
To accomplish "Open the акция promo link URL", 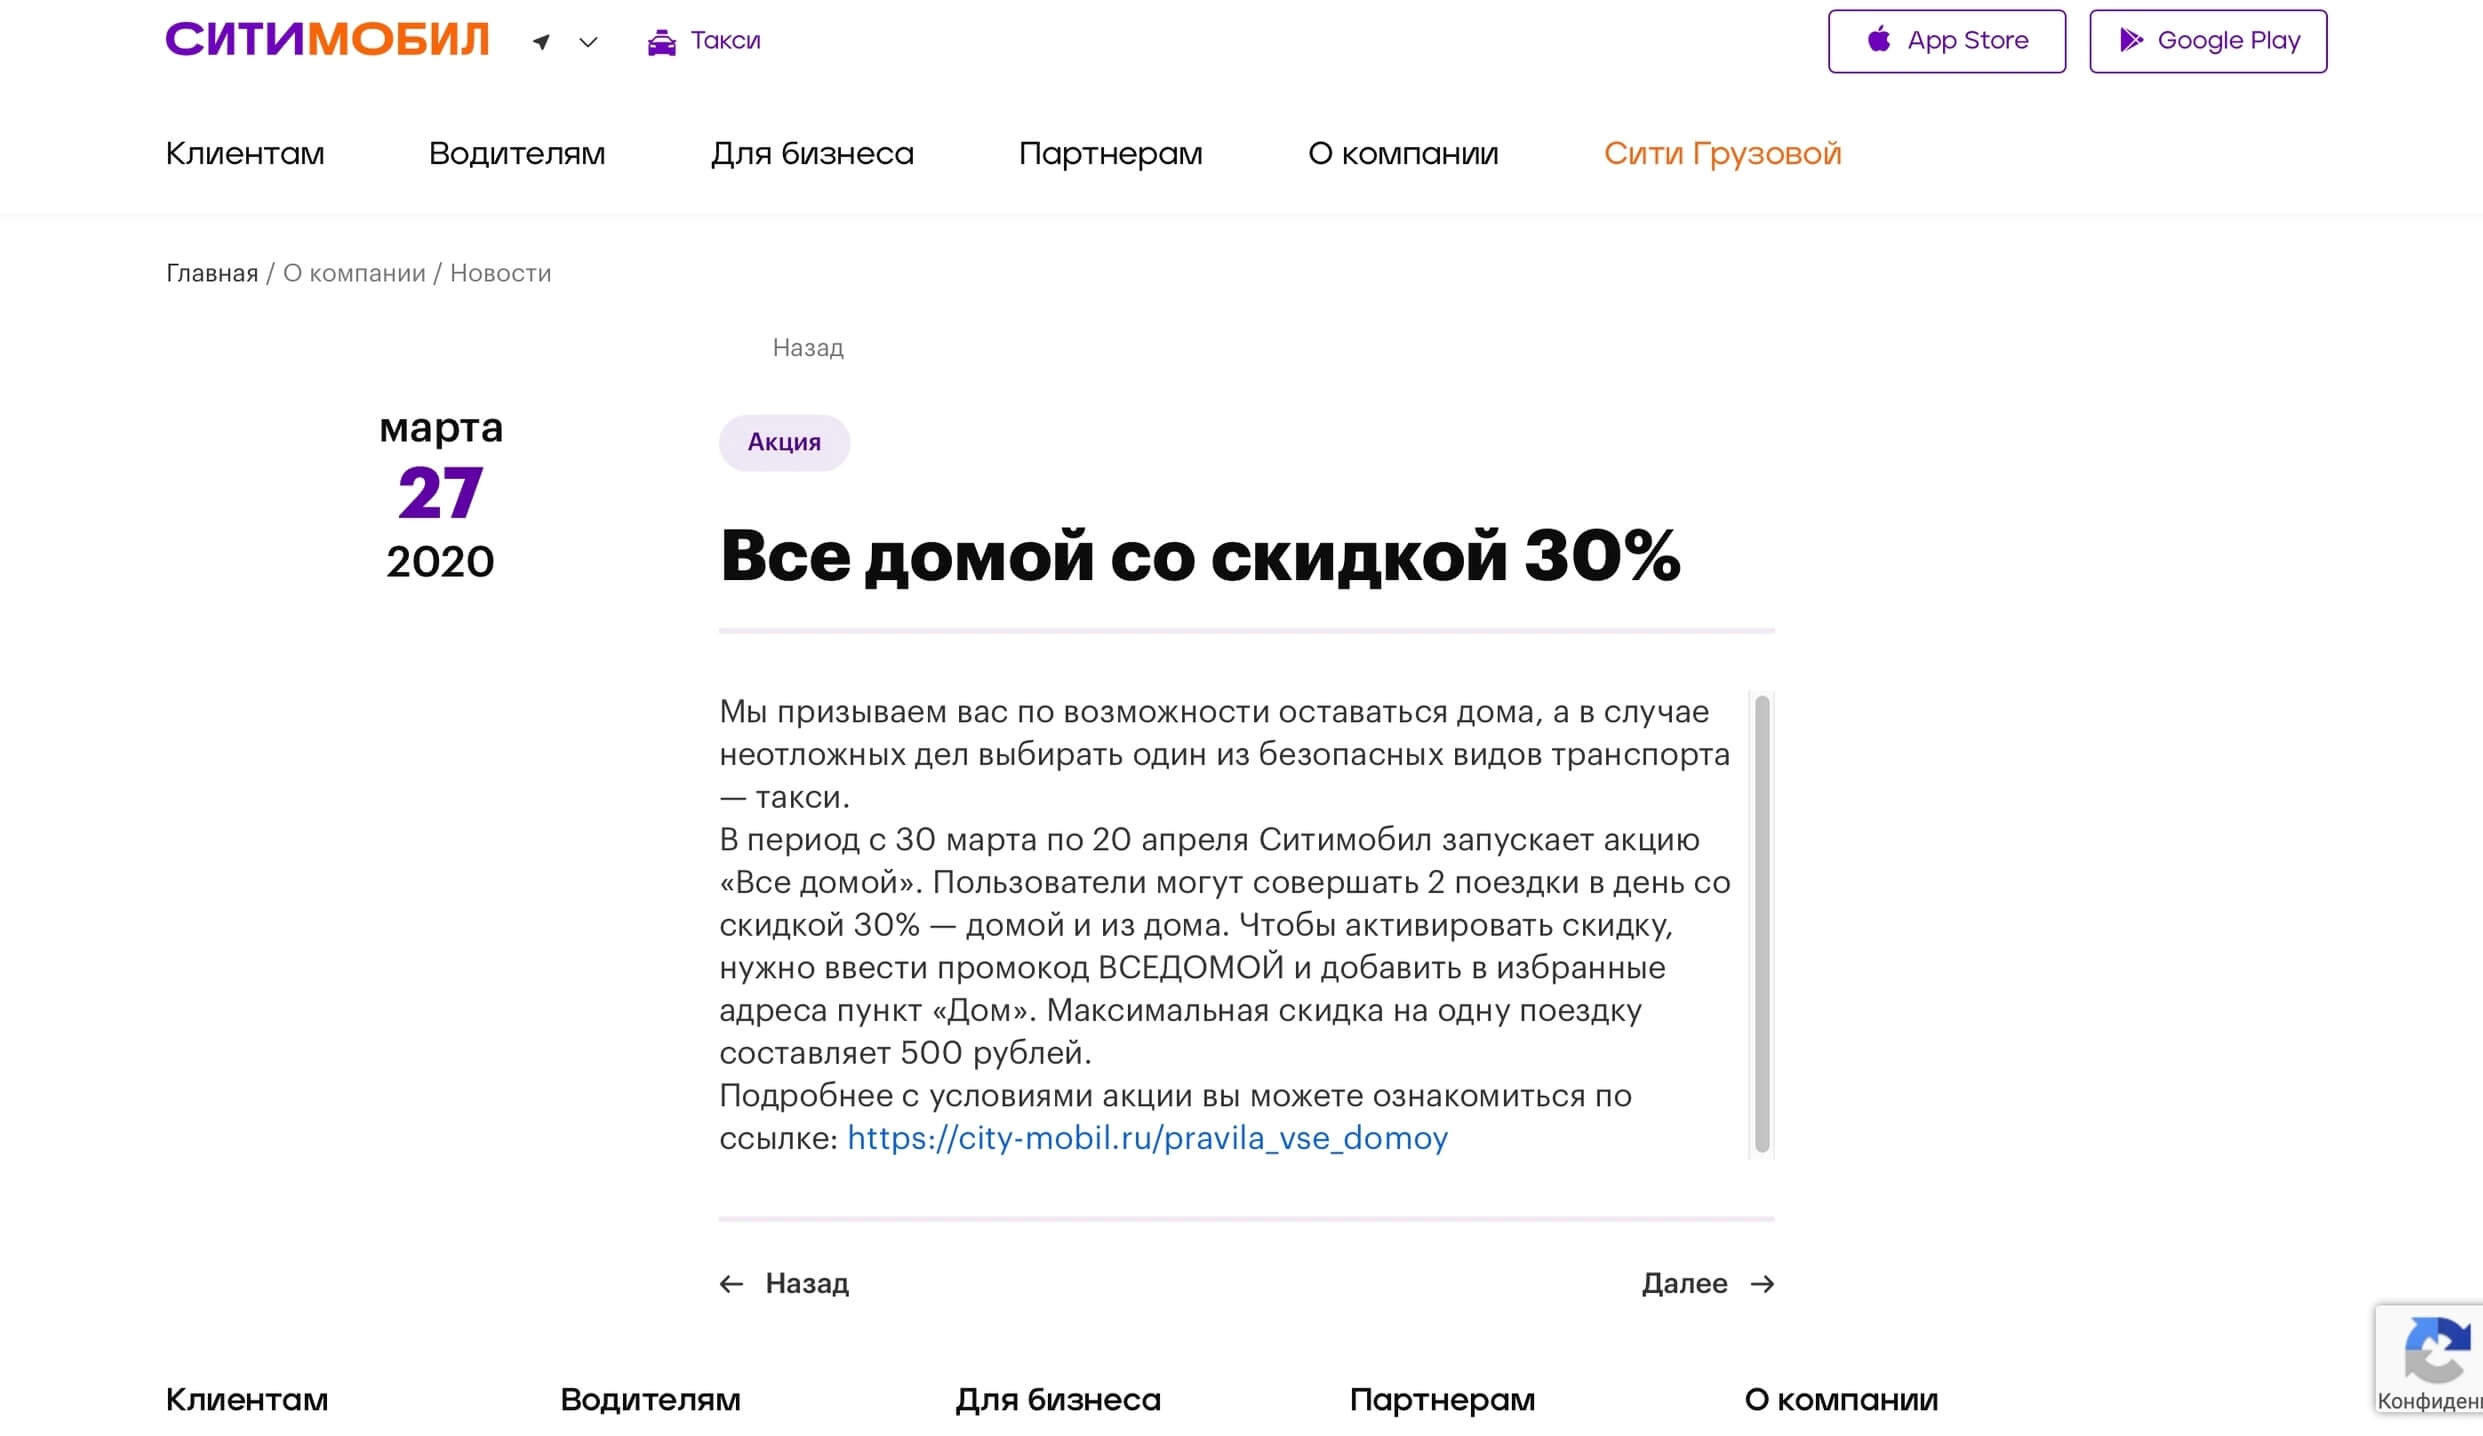I will 1147,1137.
